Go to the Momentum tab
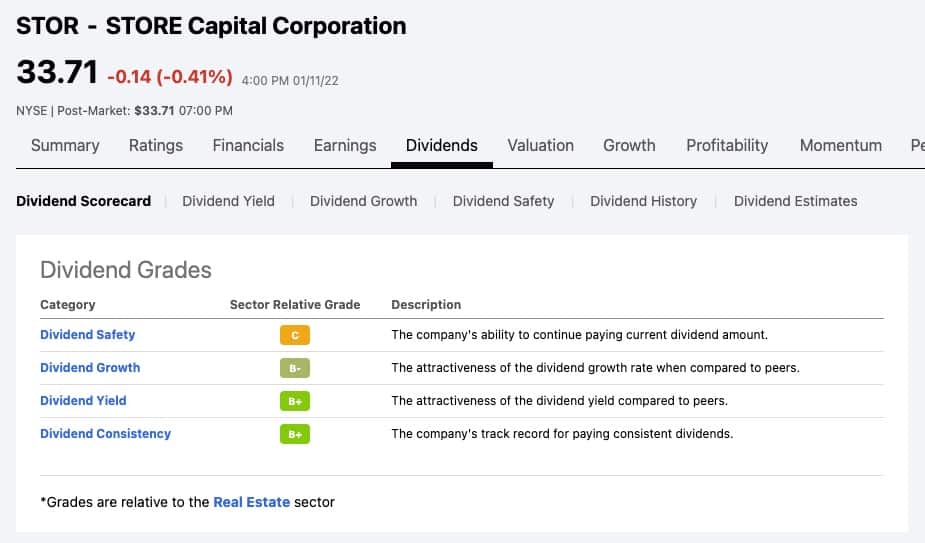Viewport: 925px width, 543px height. [x=841, y=145]
